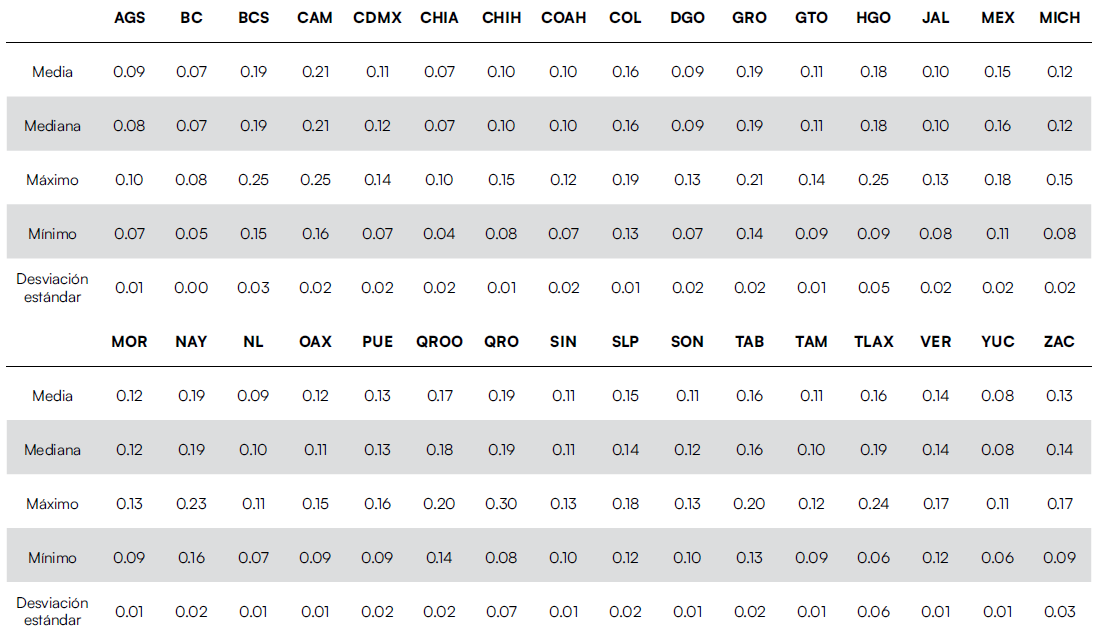Screen dimensions: 1097x632
Task: Select the Mediana value for TLAX
Action: tap(873, 450)
